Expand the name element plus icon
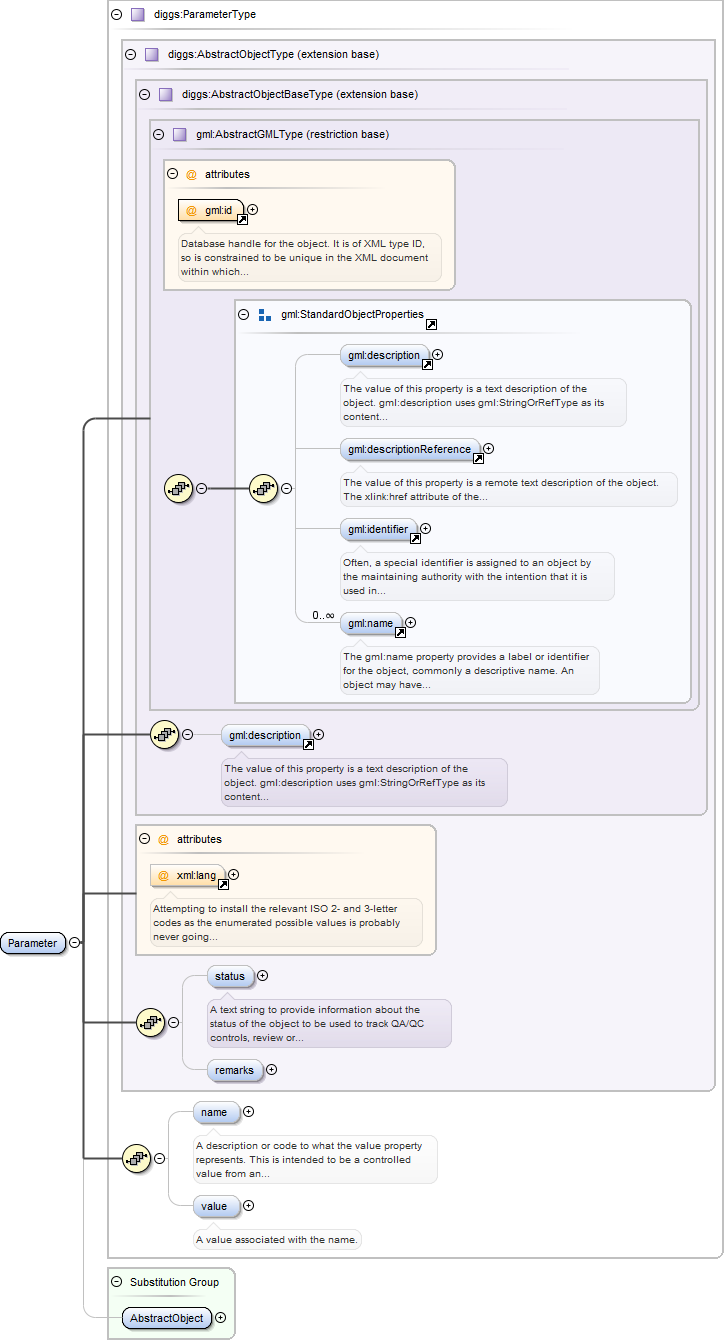Screen dimensions: 725x1341 tap(249, 1111)
